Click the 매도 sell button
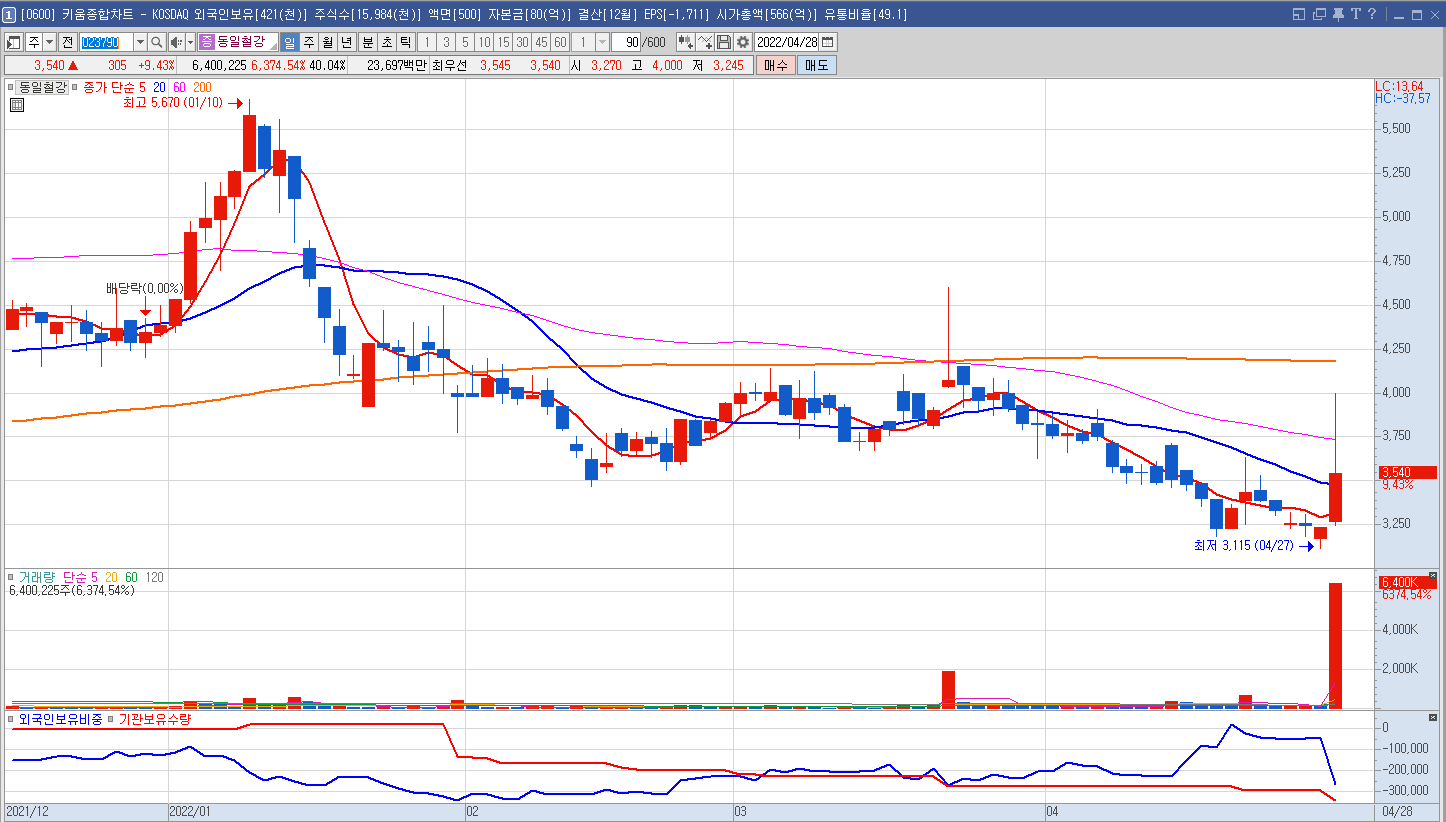 click(816, 65)
